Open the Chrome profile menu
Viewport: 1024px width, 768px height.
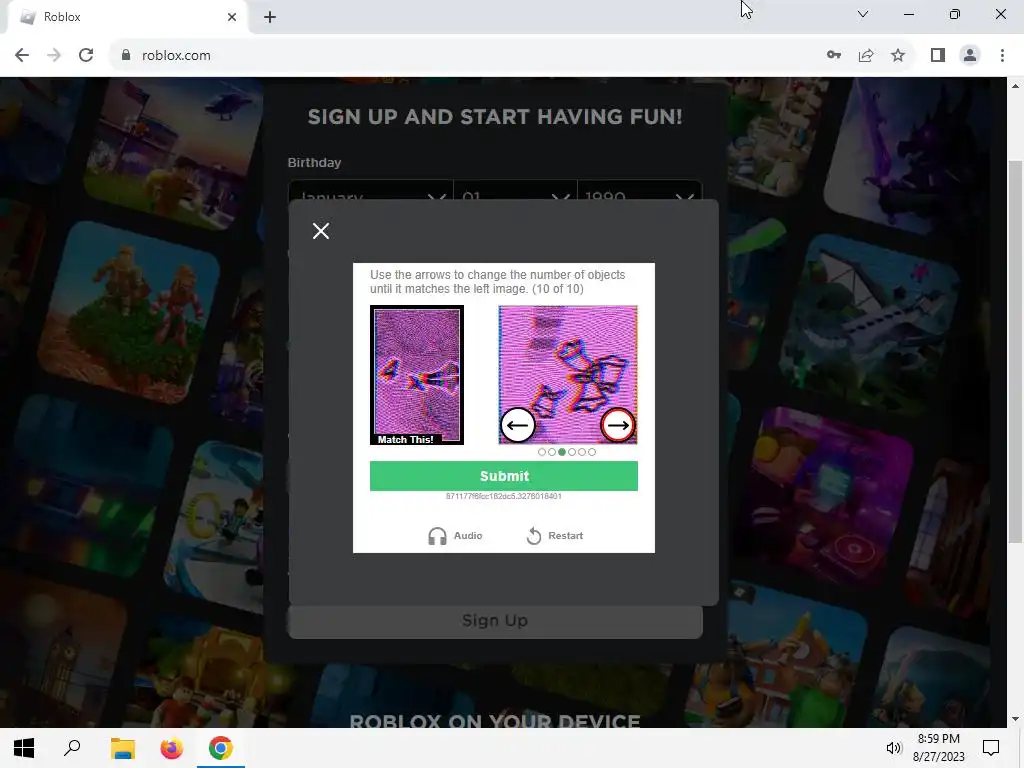click(970, 56)
